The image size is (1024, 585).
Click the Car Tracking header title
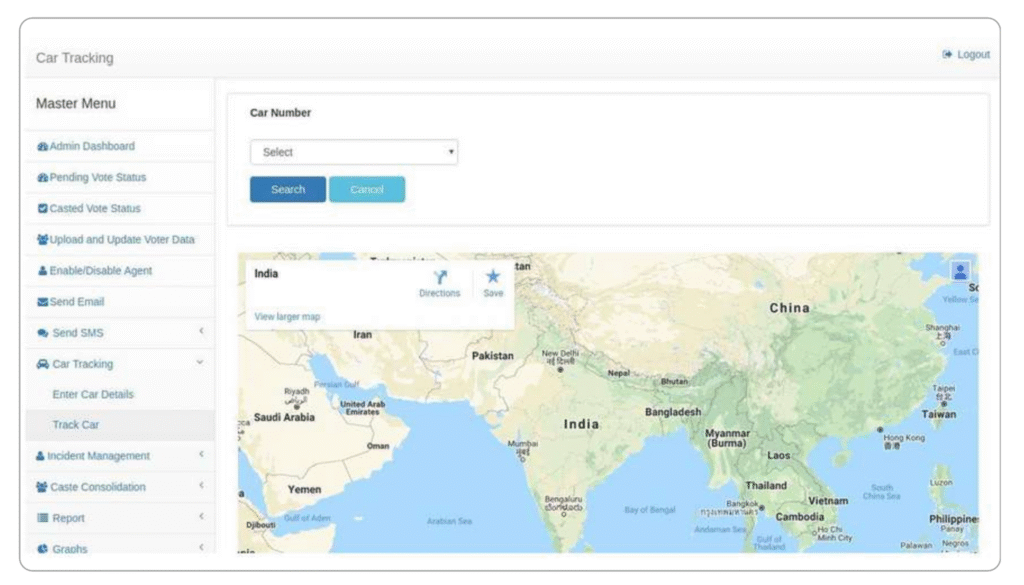coord(75,58)
